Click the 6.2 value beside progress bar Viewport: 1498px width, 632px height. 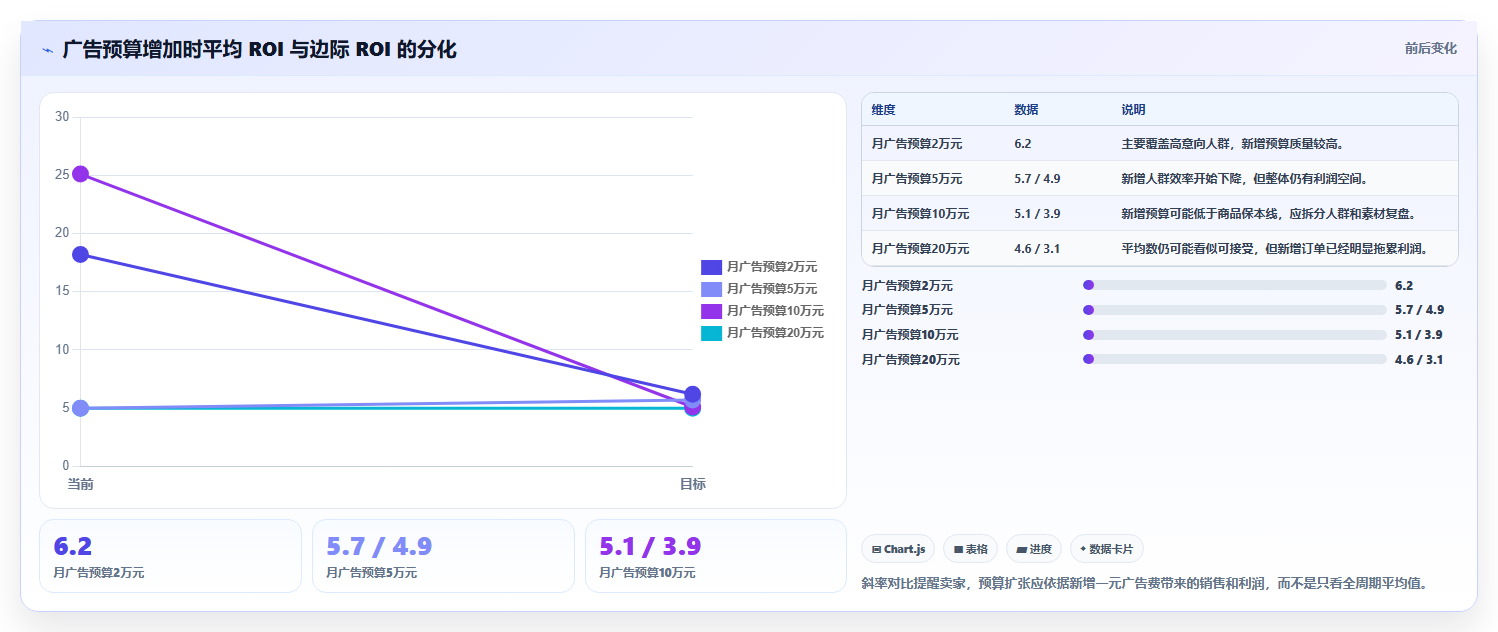pyautogui.click(x=1404, y=286)
